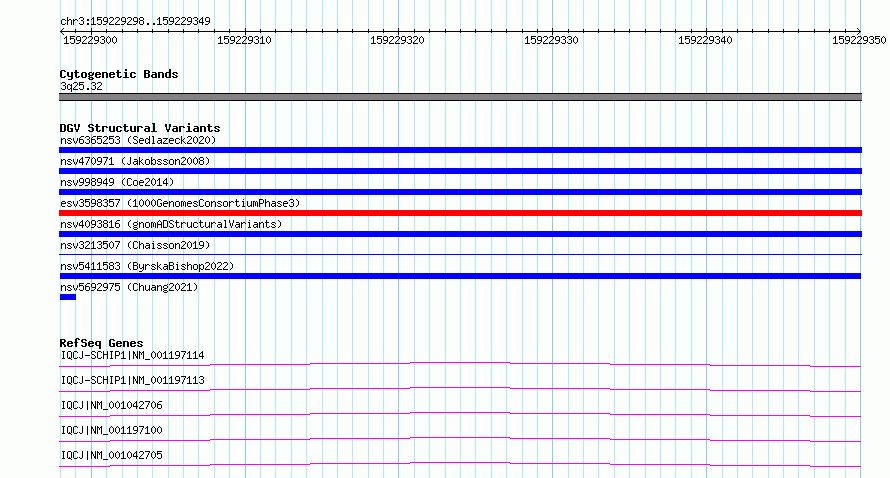Open variant nsv5692975 (Chuang2021) label

coord(129,287)
